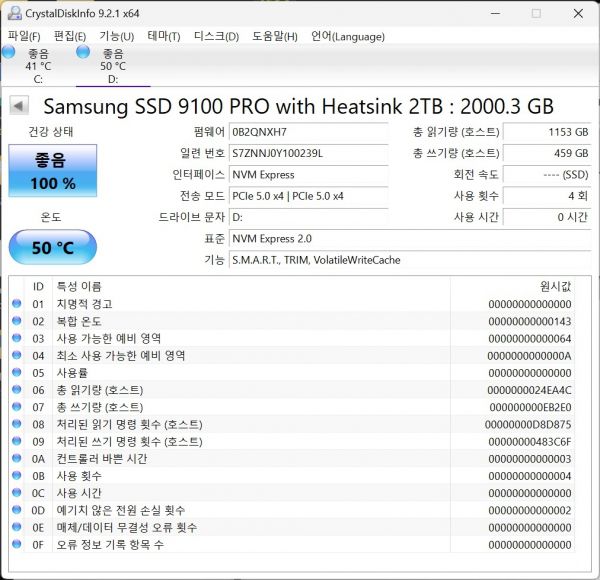Select raw value 0000000000143
This screenshot has height=580, width=600.
530,321
